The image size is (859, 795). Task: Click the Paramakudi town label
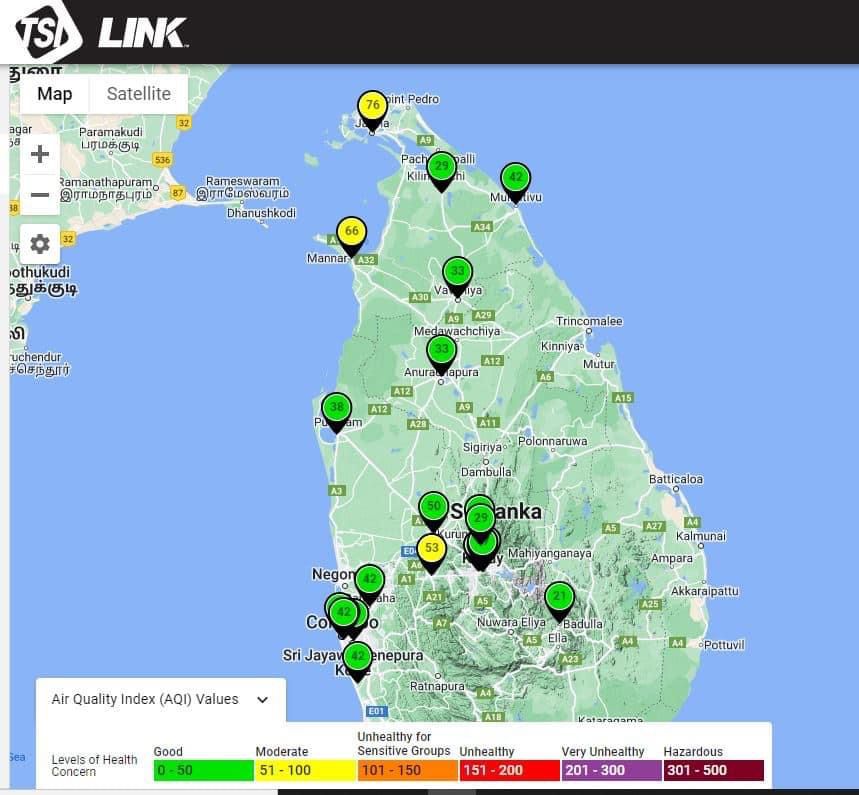[110, 132]
